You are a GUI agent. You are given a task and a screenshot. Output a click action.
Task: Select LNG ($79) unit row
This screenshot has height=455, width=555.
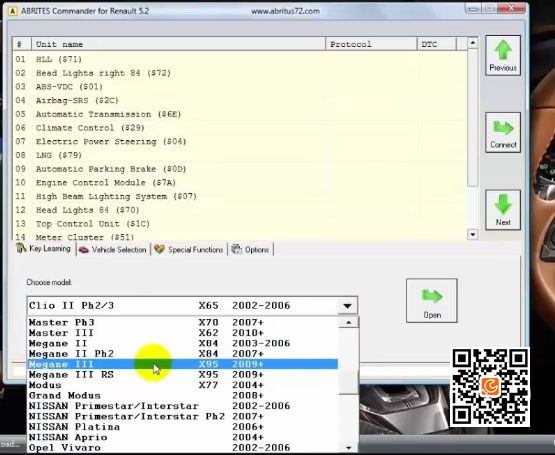pyautogui.click(x=240, y=155)
